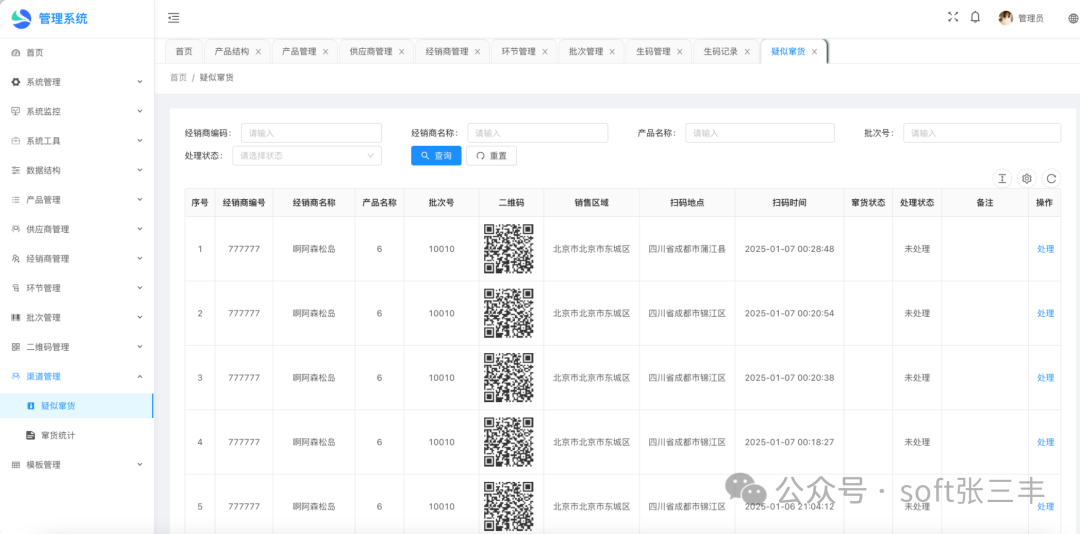Image resolution: width=1080 pixels, height=534 pixels.
Task: Expand the 系统管理 sidebar menu
Action: coord(75,82)
